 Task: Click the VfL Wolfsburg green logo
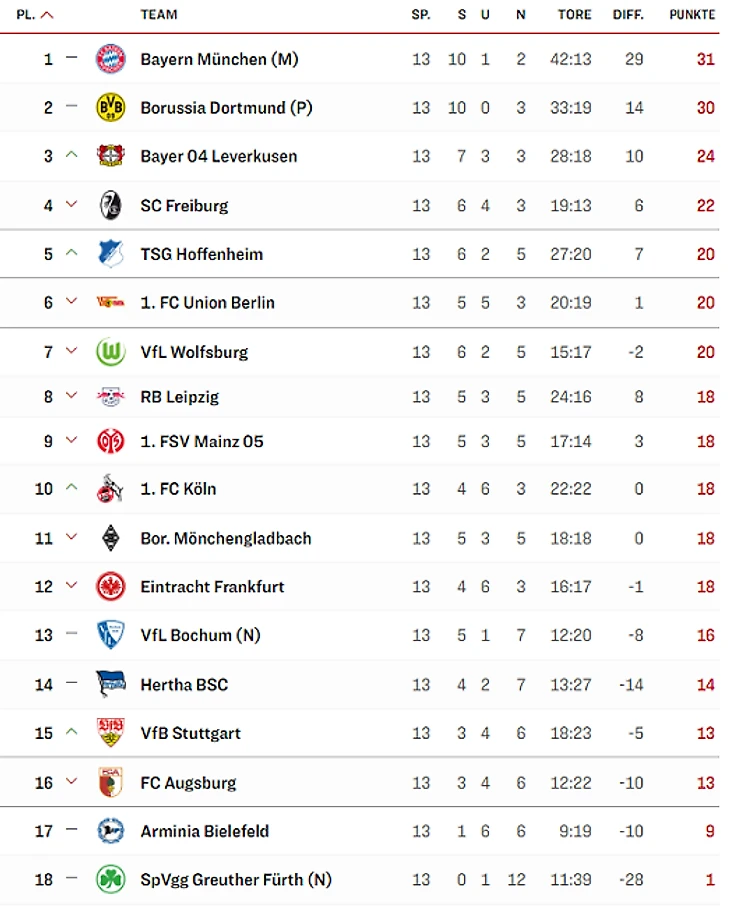[x=110, y=352]
